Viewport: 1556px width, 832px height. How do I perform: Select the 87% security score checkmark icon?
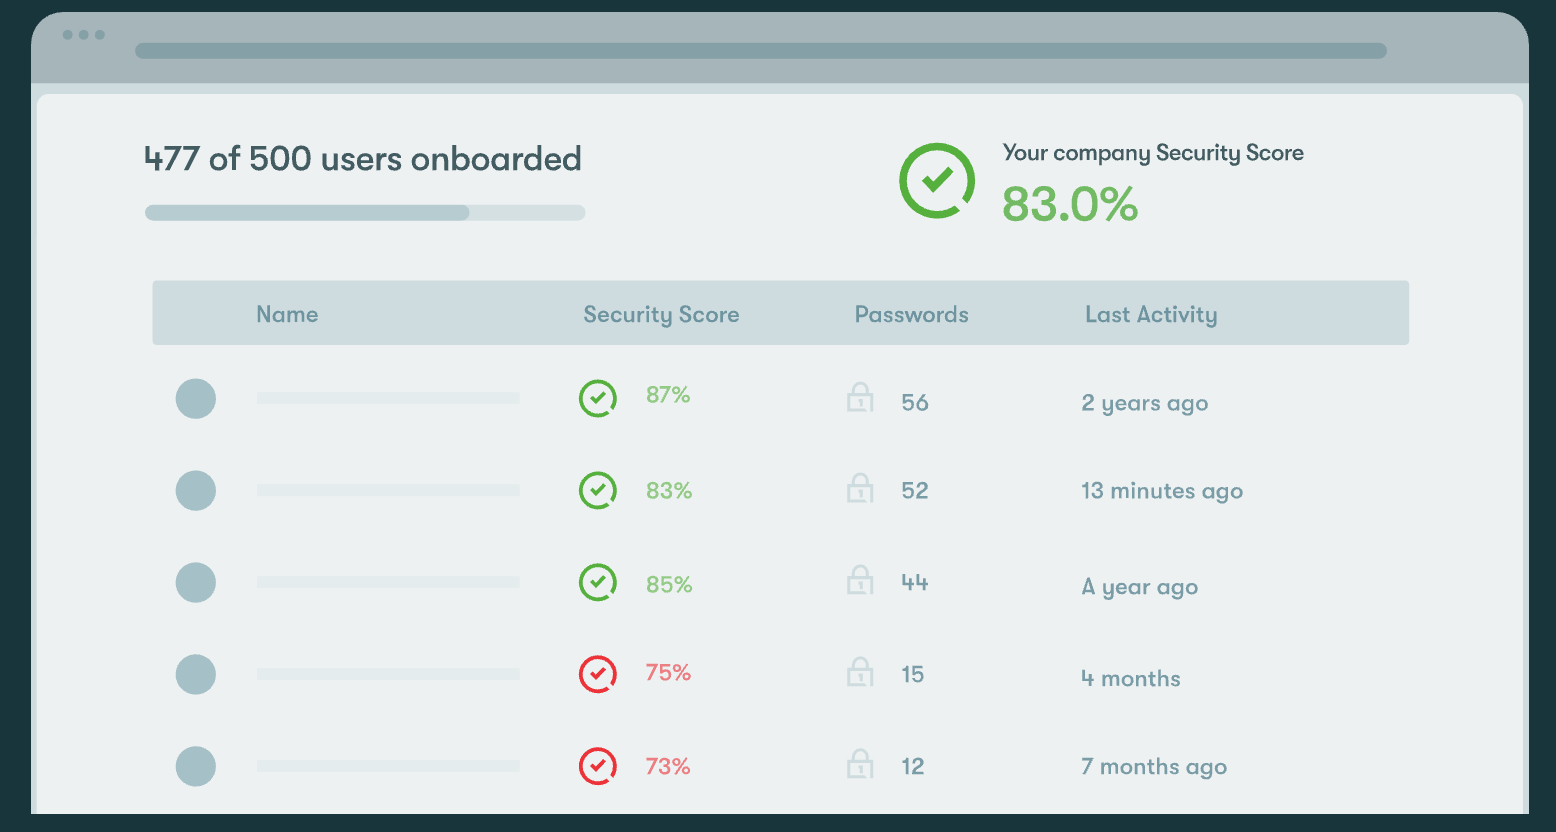[x=597, y=398]
